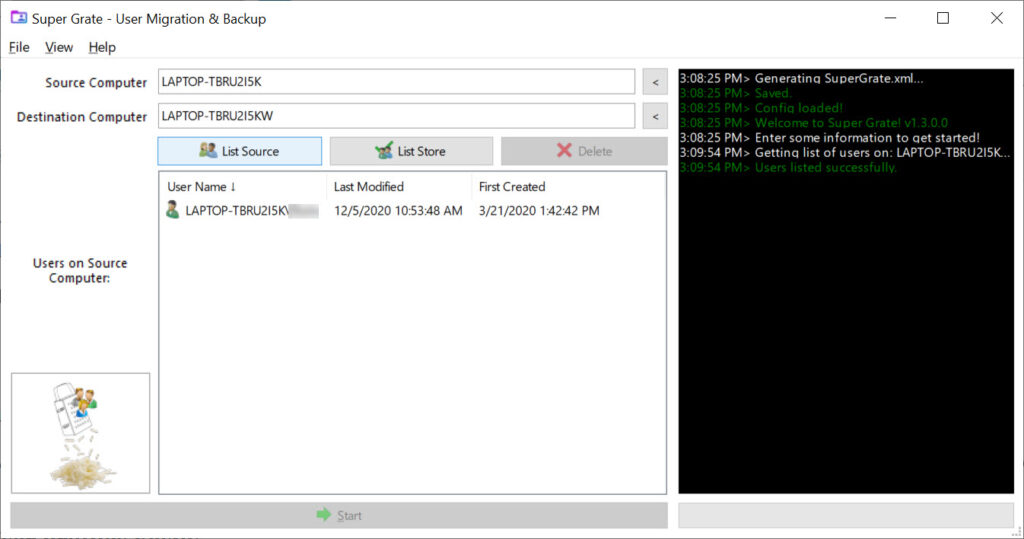Click the 3/21/2020 1:42:42 PM cell
Image resolution: width=1024 pixels, height=539 pixels.
tap(539, 210)
